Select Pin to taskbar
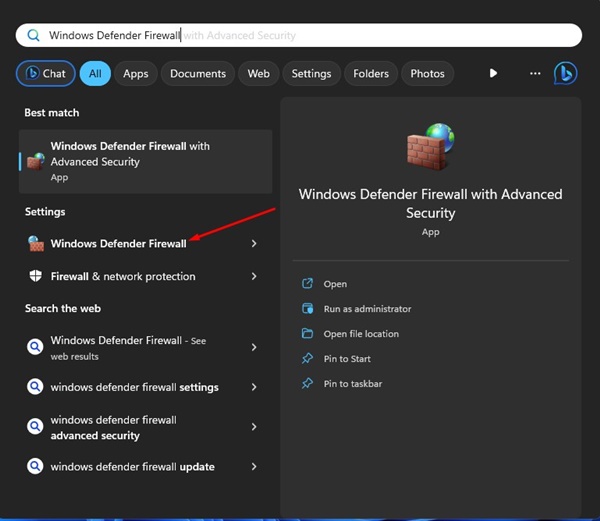 click(x=353, y=384)
